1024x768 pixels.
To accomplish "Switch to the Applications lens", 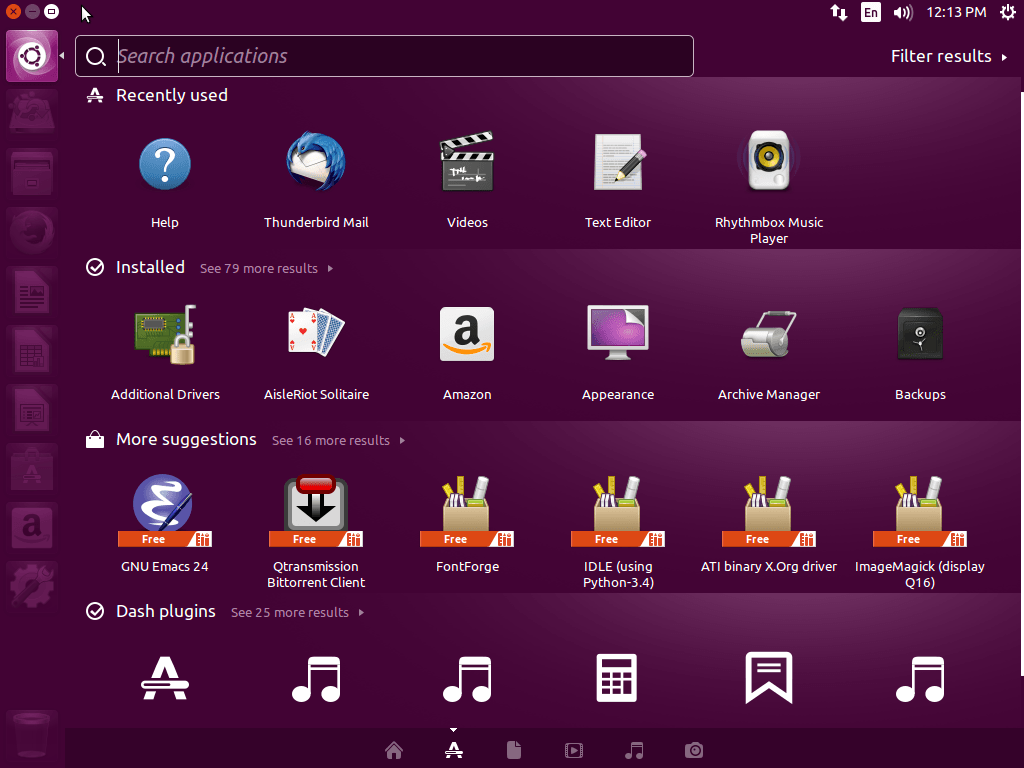I will [454, 750].
